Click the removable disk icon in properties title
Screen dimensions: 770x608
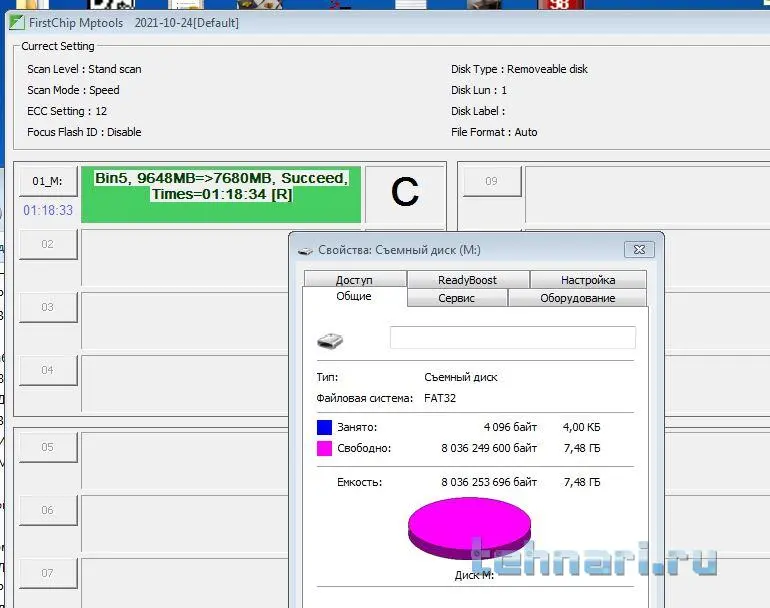pos(305,250)
